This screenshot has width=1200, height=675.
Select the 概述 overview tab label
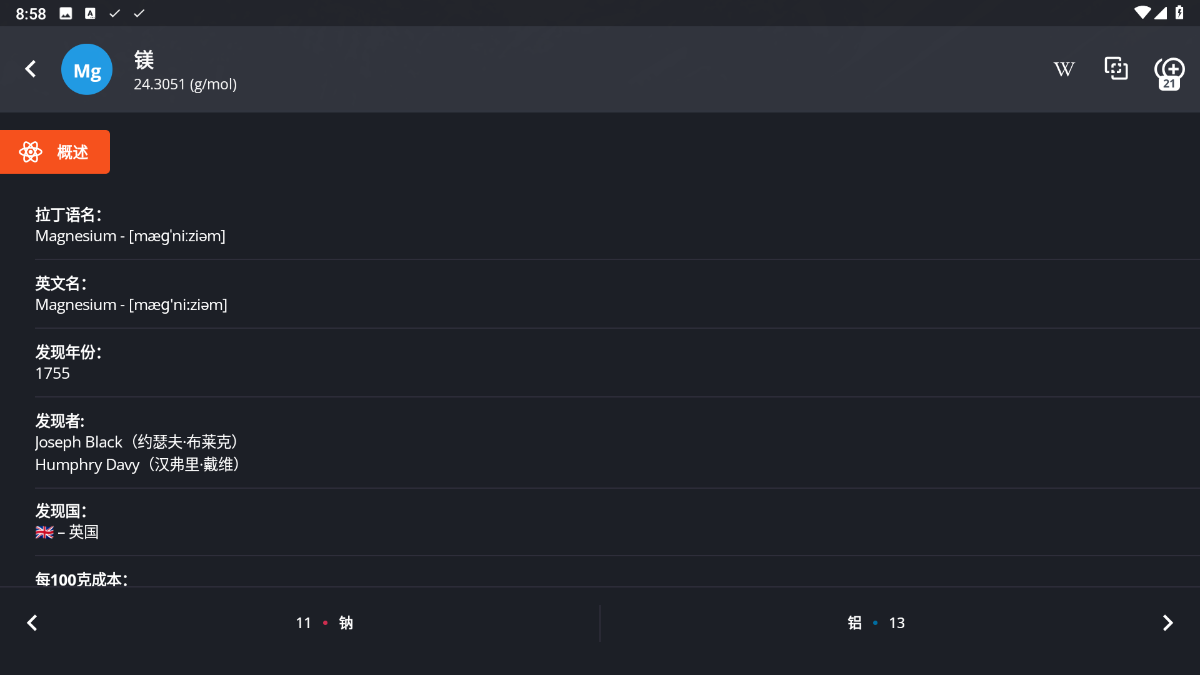pyautogui.click(x=73, y=152)
